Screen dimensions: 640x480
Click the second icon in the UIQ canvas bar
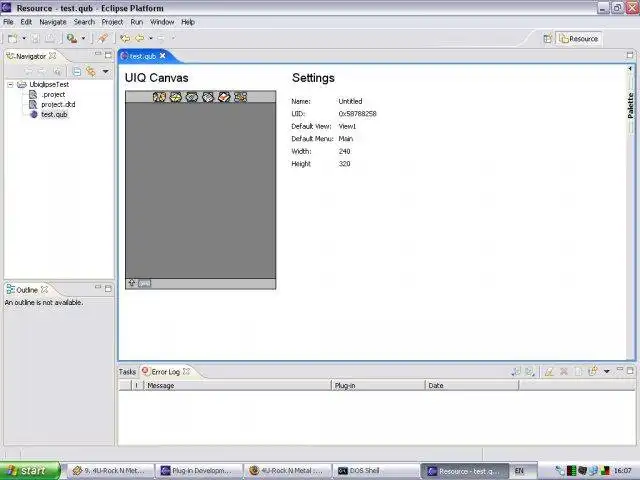(176, 97)
